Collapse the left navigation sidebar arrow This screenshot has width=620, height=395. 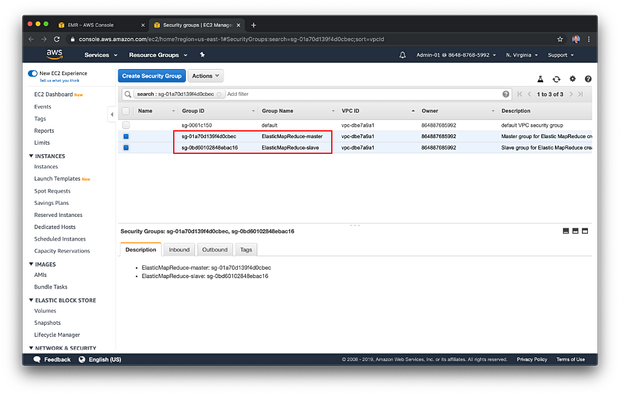tap(112, 114)
